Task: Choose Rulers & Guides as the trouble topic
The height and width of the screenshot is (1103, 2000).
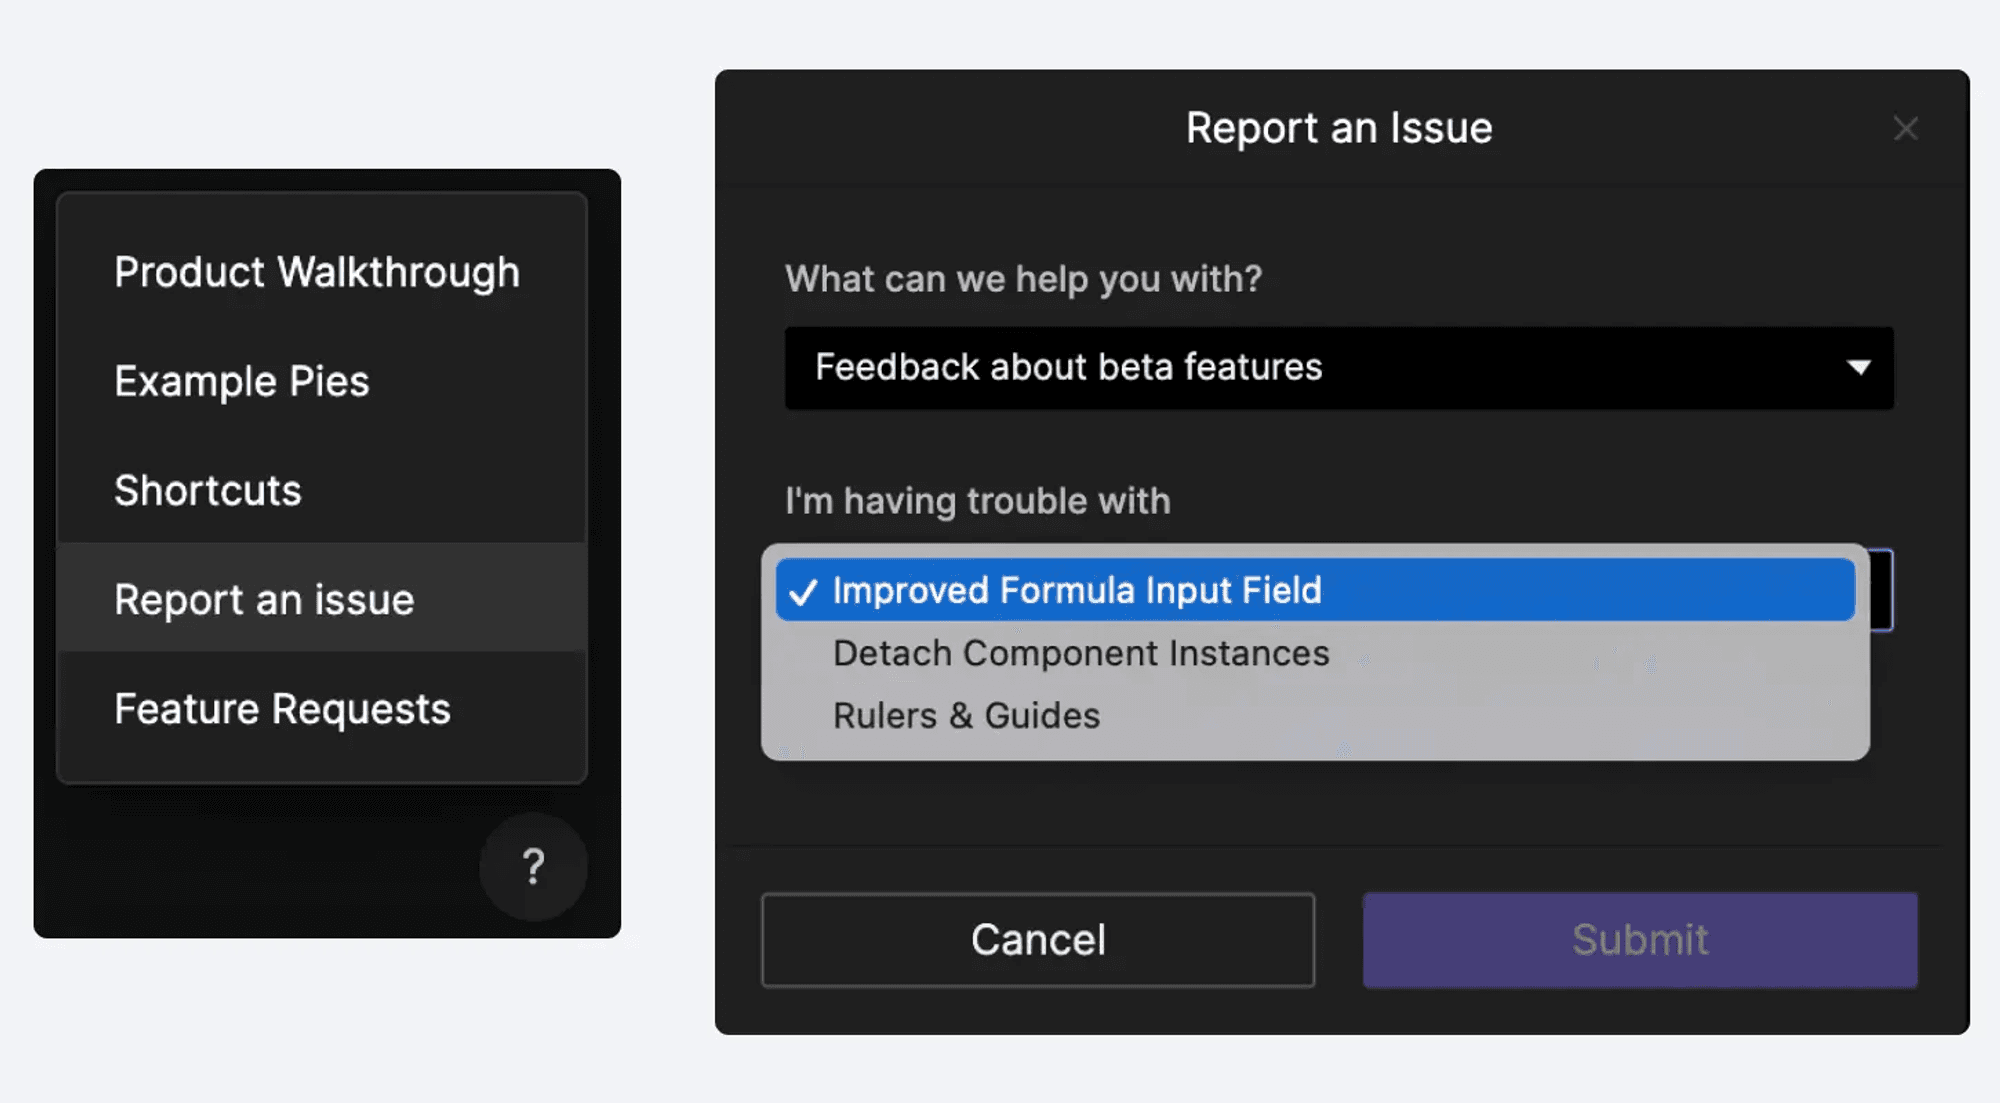Action: [x=966, y=714]
